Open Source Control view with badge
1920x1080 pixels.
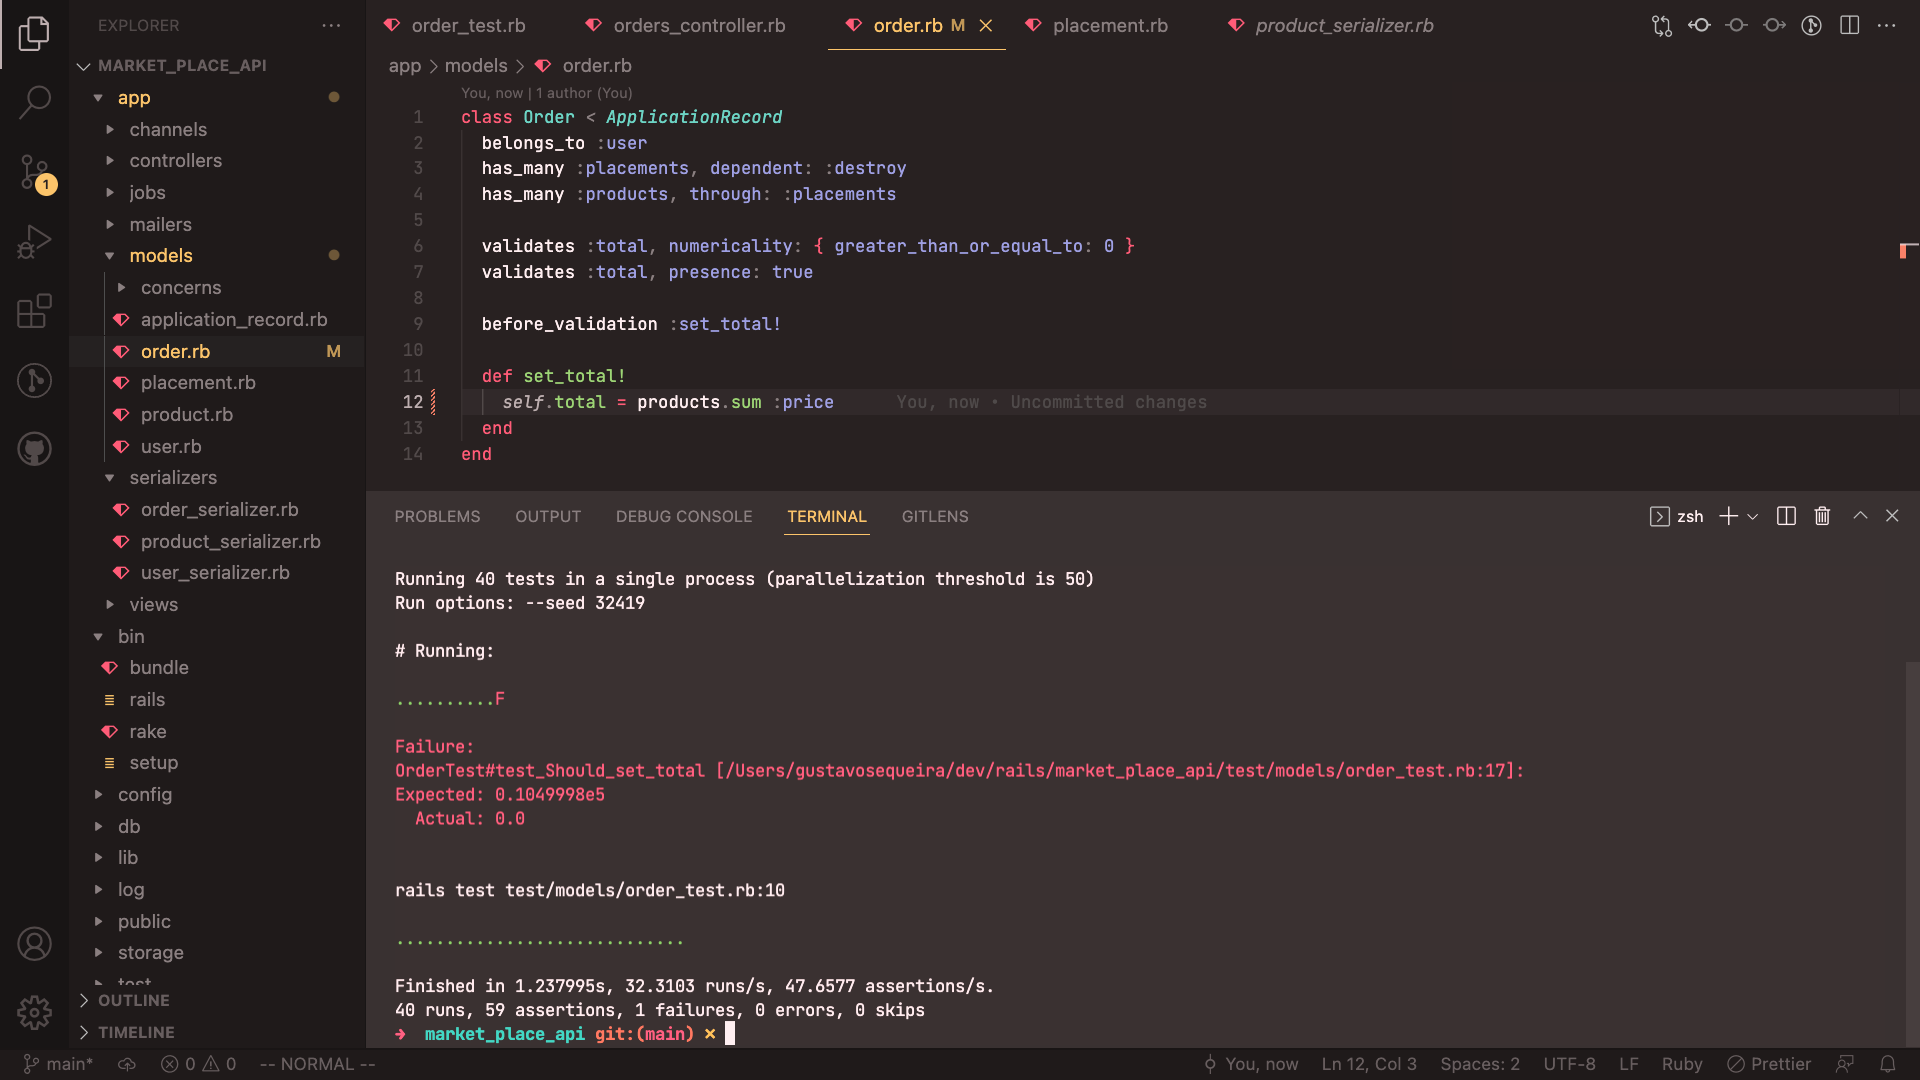(x=35, y=172)
